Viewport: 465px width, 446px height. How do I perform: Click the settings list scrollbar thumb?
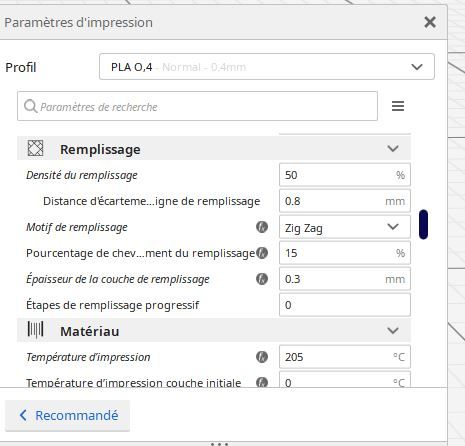423,224
